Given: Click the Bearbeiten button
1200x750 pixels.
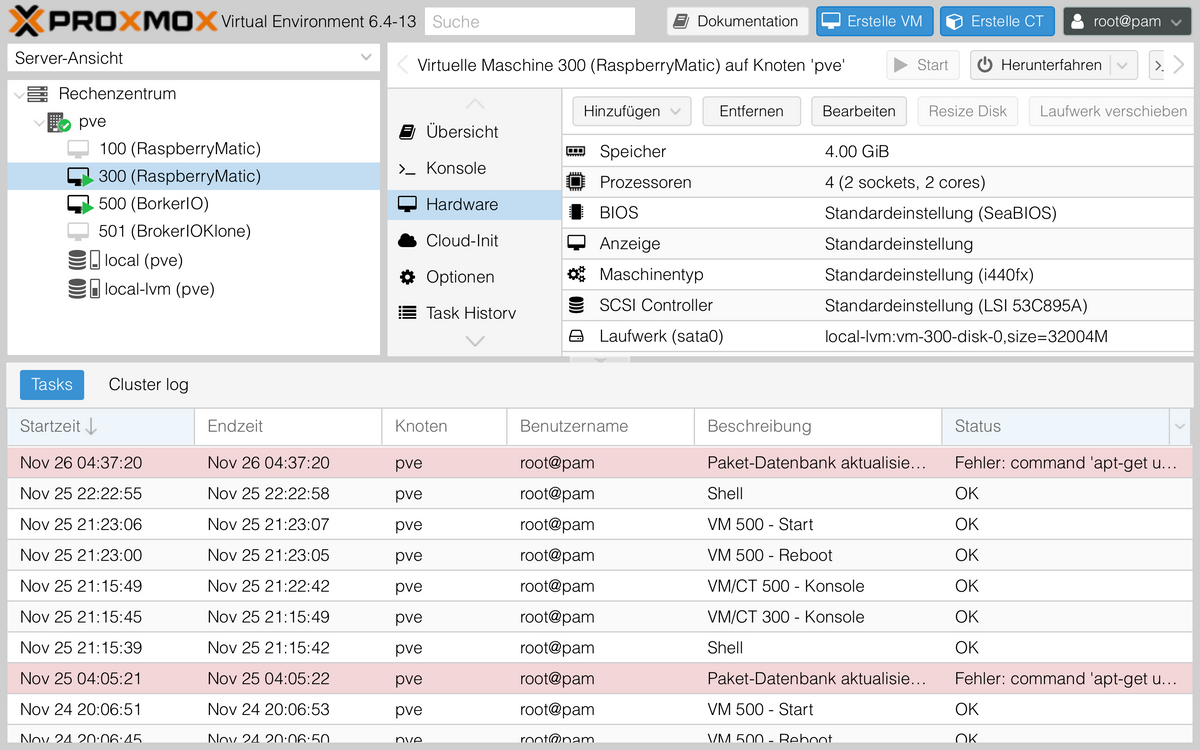Looking at the screenshot, I should pos(859,111).
